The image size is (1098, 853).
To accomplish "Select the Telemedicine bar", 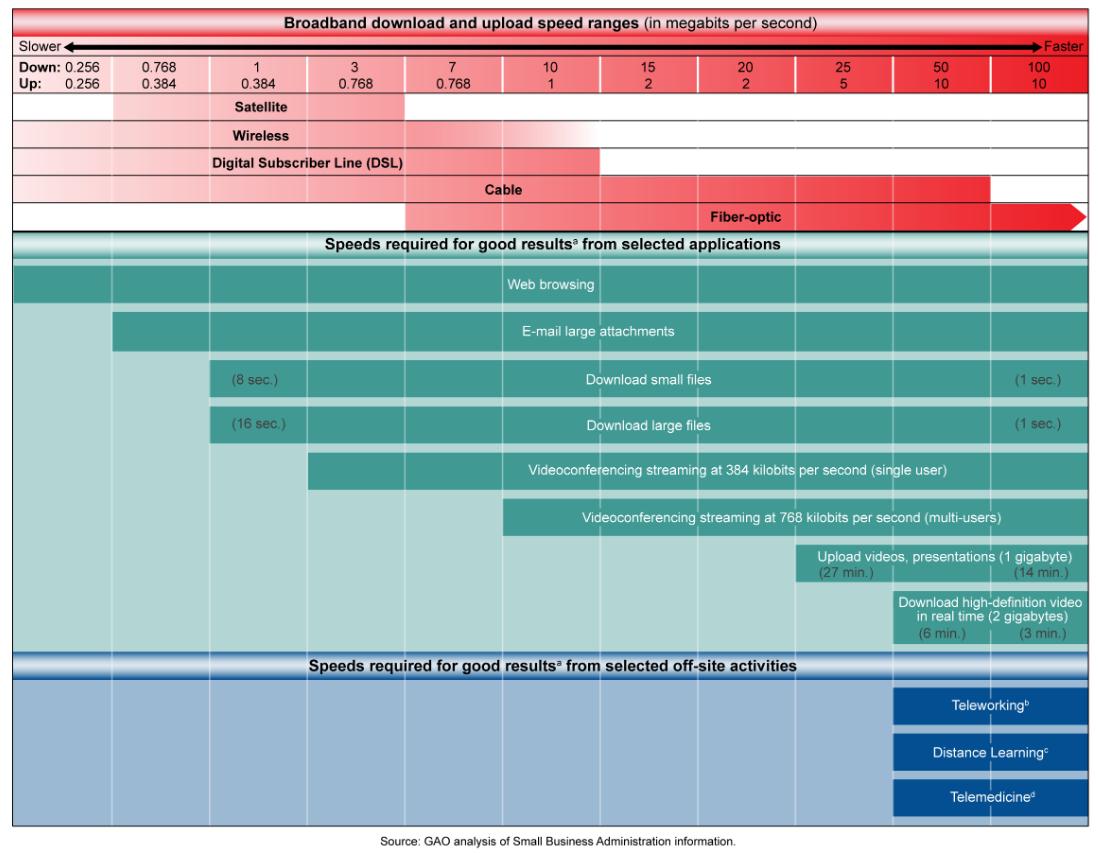I will click(990, 798).
